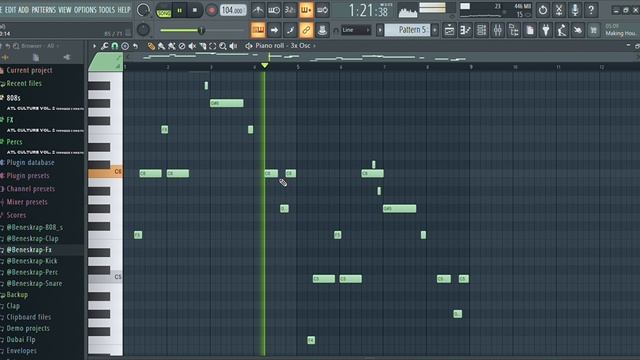Open the plugin picker plug icon
Screen dimensions: 640x360
coord(546,30)
